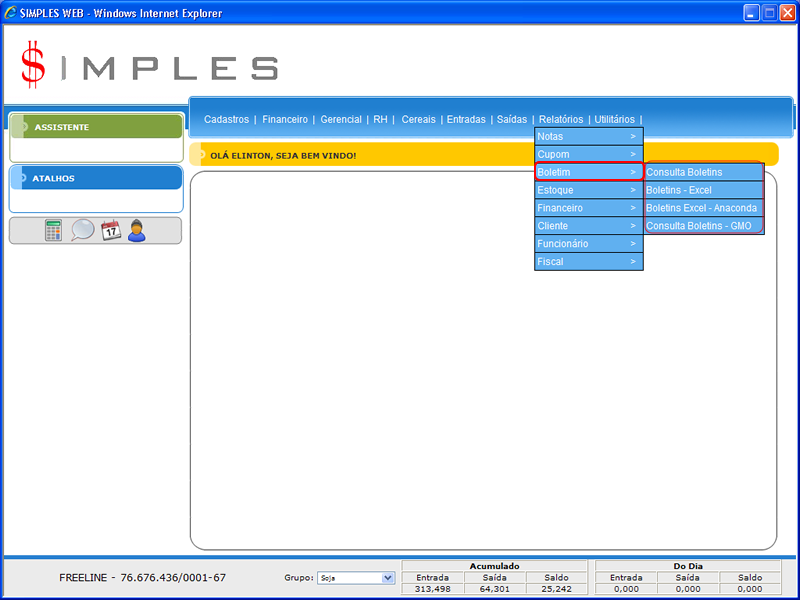Click the speech bubble chat icon
Screen dimensions: 800x600
click(82, 231)
